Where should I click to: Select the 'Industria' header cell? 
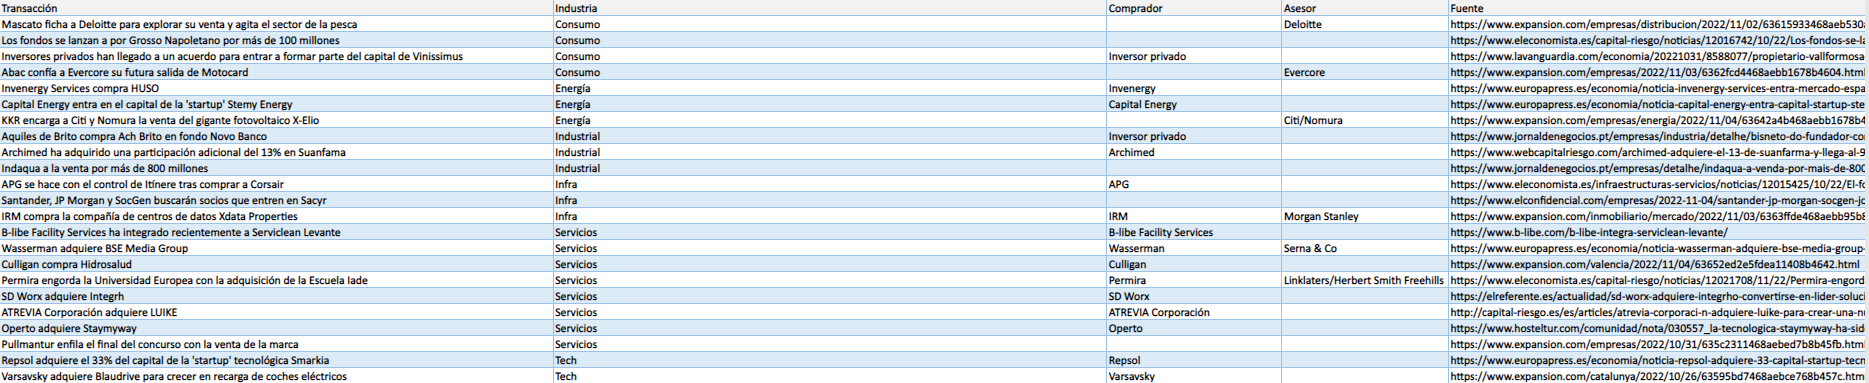[830, 8]
